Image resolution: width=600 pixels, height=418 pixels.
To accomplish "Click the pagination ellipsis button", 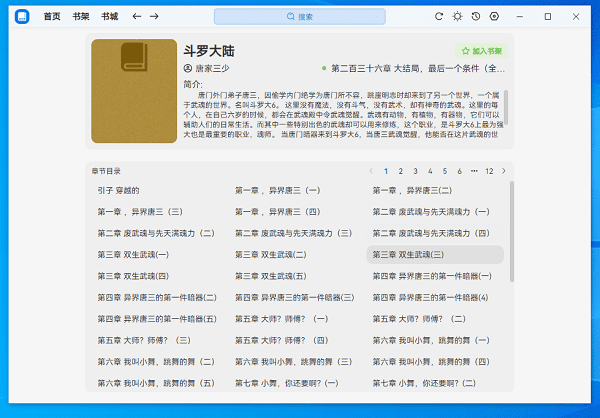I will [x=474, y=171].
